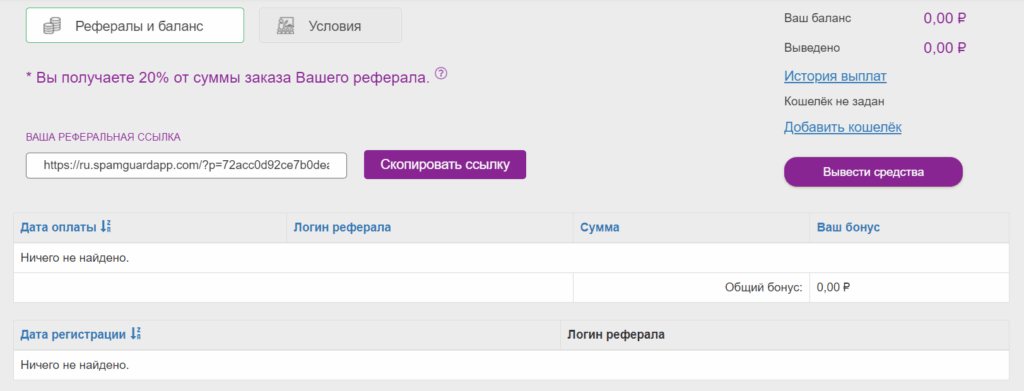This screenshot has width=1024, height=391.
Task: Click the 20% referral commission notice text
Action: coord(228,78)
